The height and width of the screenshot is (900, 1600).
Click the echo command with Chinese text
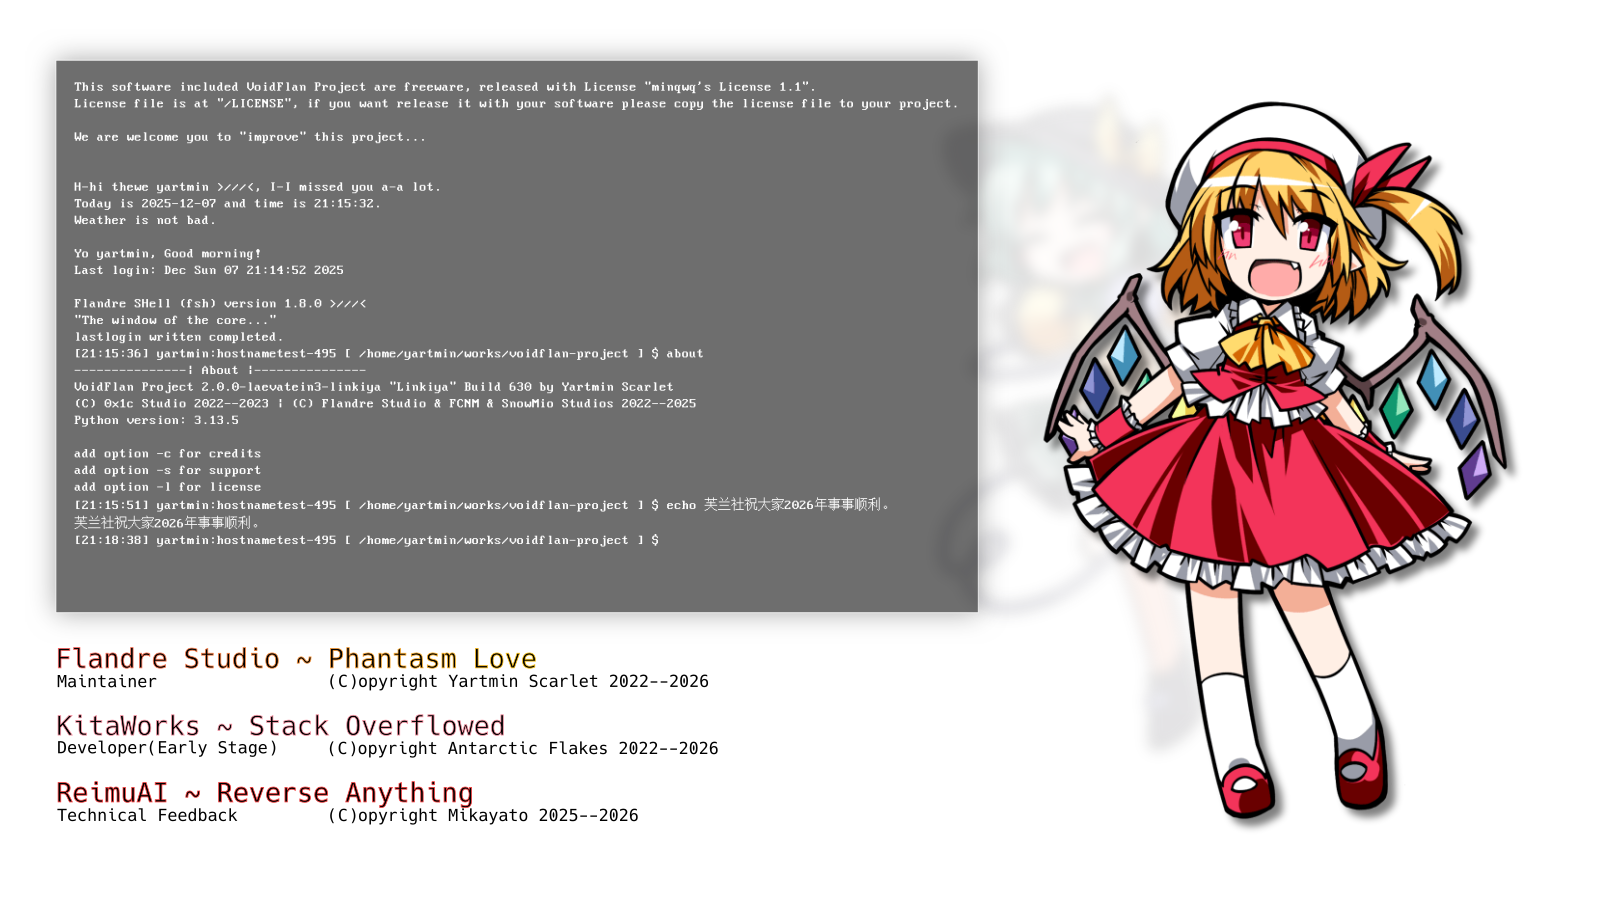click(776, 505)
